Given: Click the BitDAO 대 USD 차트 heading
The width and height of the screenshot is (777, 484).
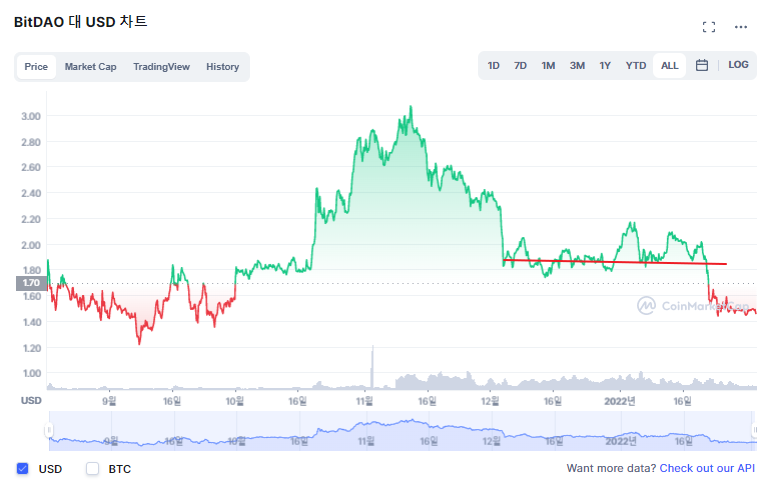Looking at the screenshot, I should pyautogui.click(x=80, y=22).
